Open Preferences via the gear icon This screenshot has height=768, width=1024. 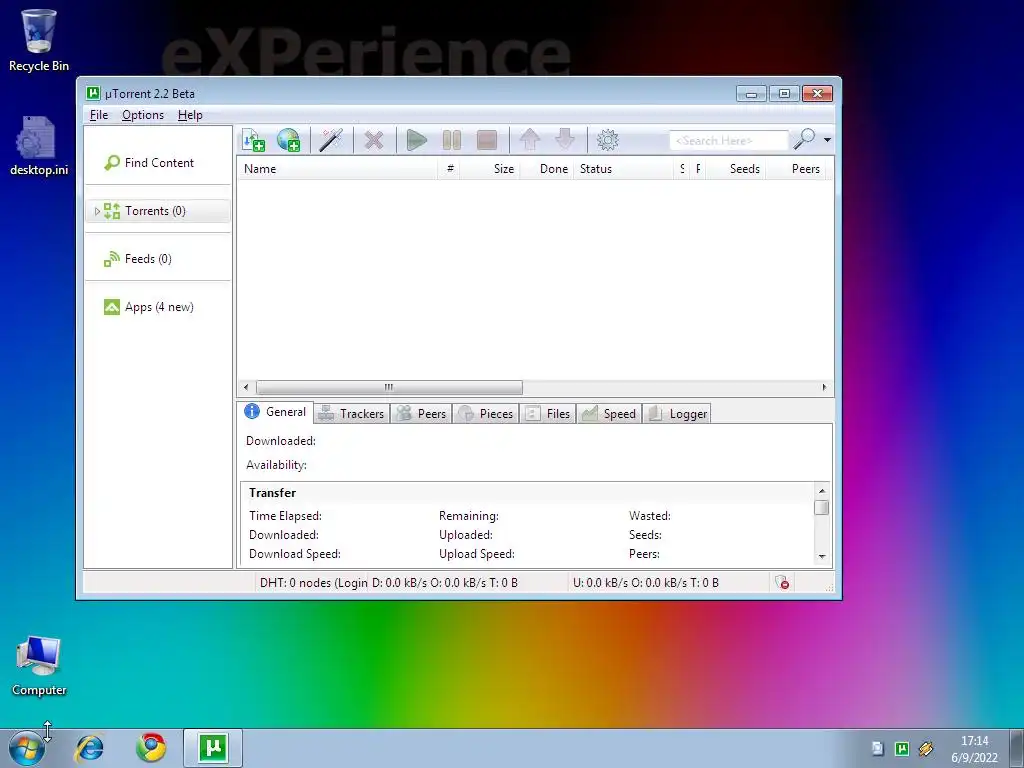coord(607,140)
